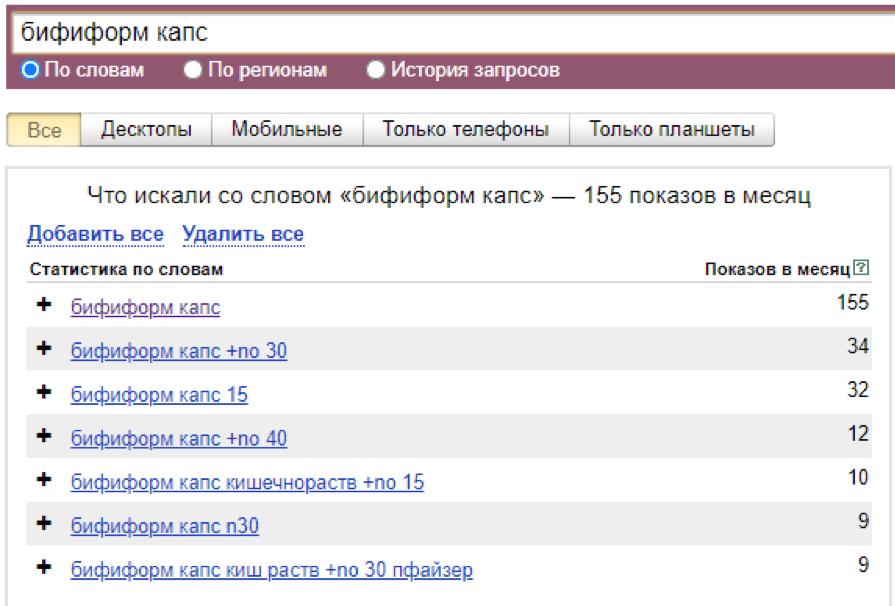Image resolution: width=895 pixels, height=606 pixels.
Task: Add 'бифиформ капс п30' via plus icon
Action: pos(44,523)
